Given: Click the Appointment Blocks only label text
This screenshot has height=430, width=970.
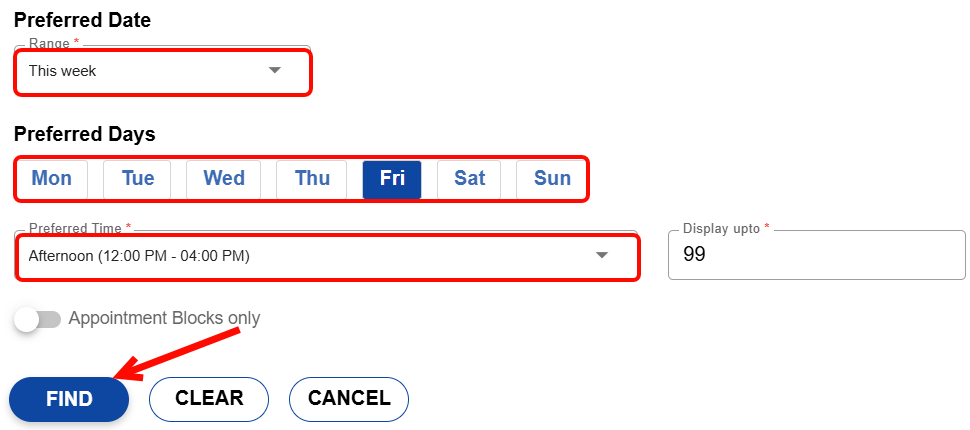Looking at the screenshot, I should 164,319.
